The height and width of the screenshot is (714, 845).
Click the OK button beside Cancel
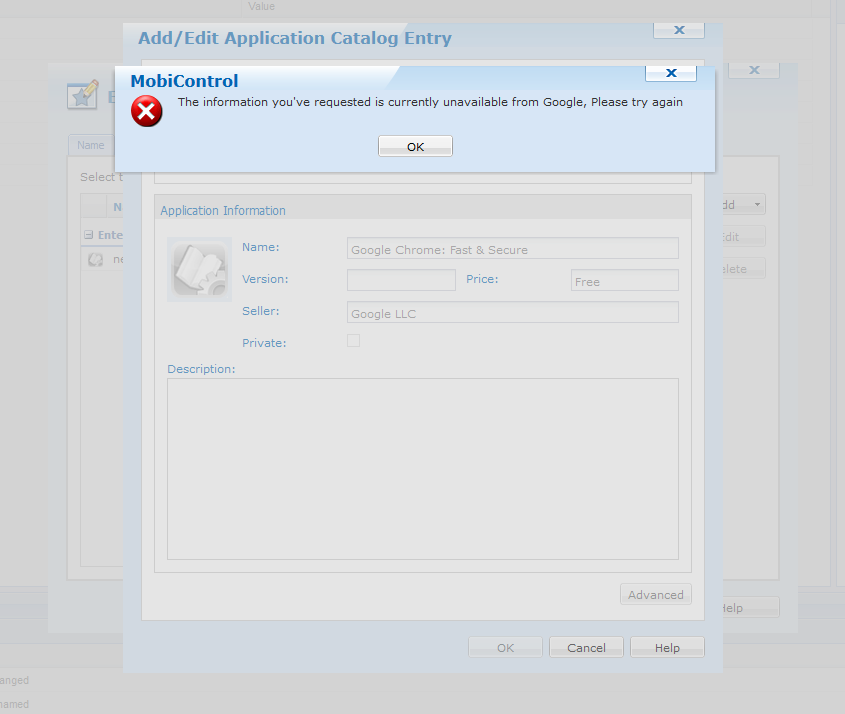pos(505,648)
